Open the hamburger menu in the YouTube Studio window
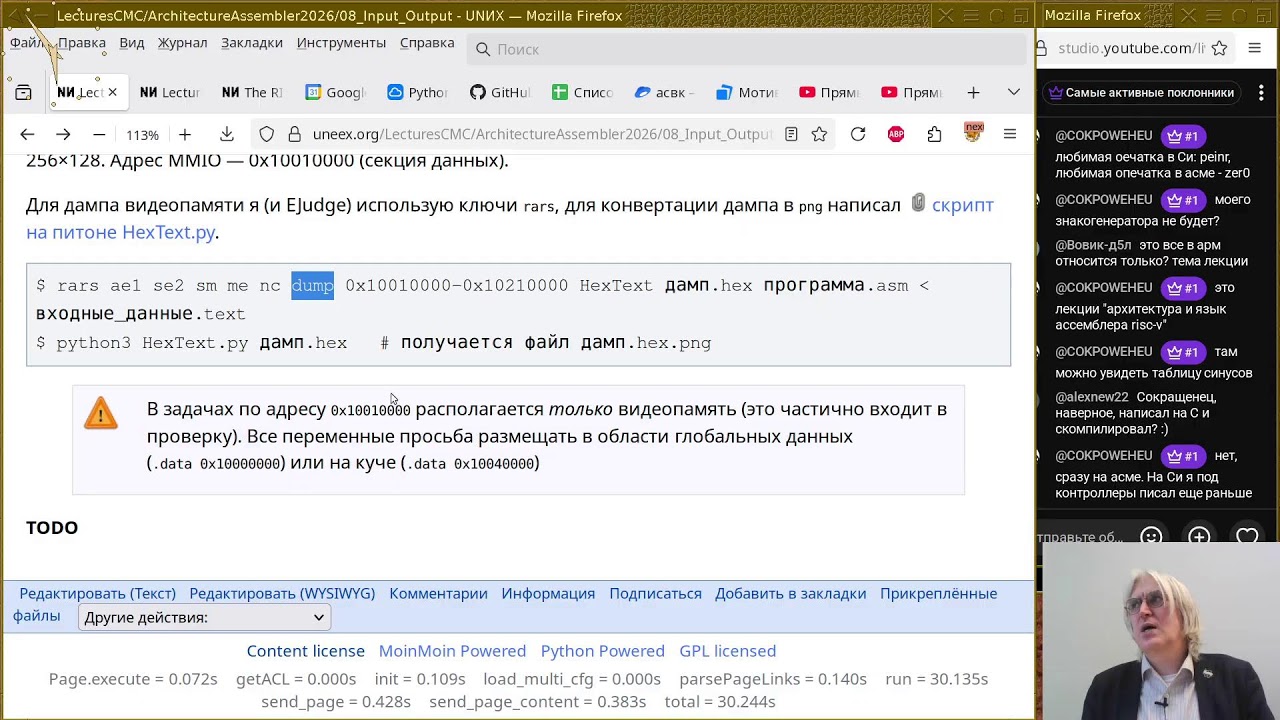 pyautogui.click(x=1255, y=48)
